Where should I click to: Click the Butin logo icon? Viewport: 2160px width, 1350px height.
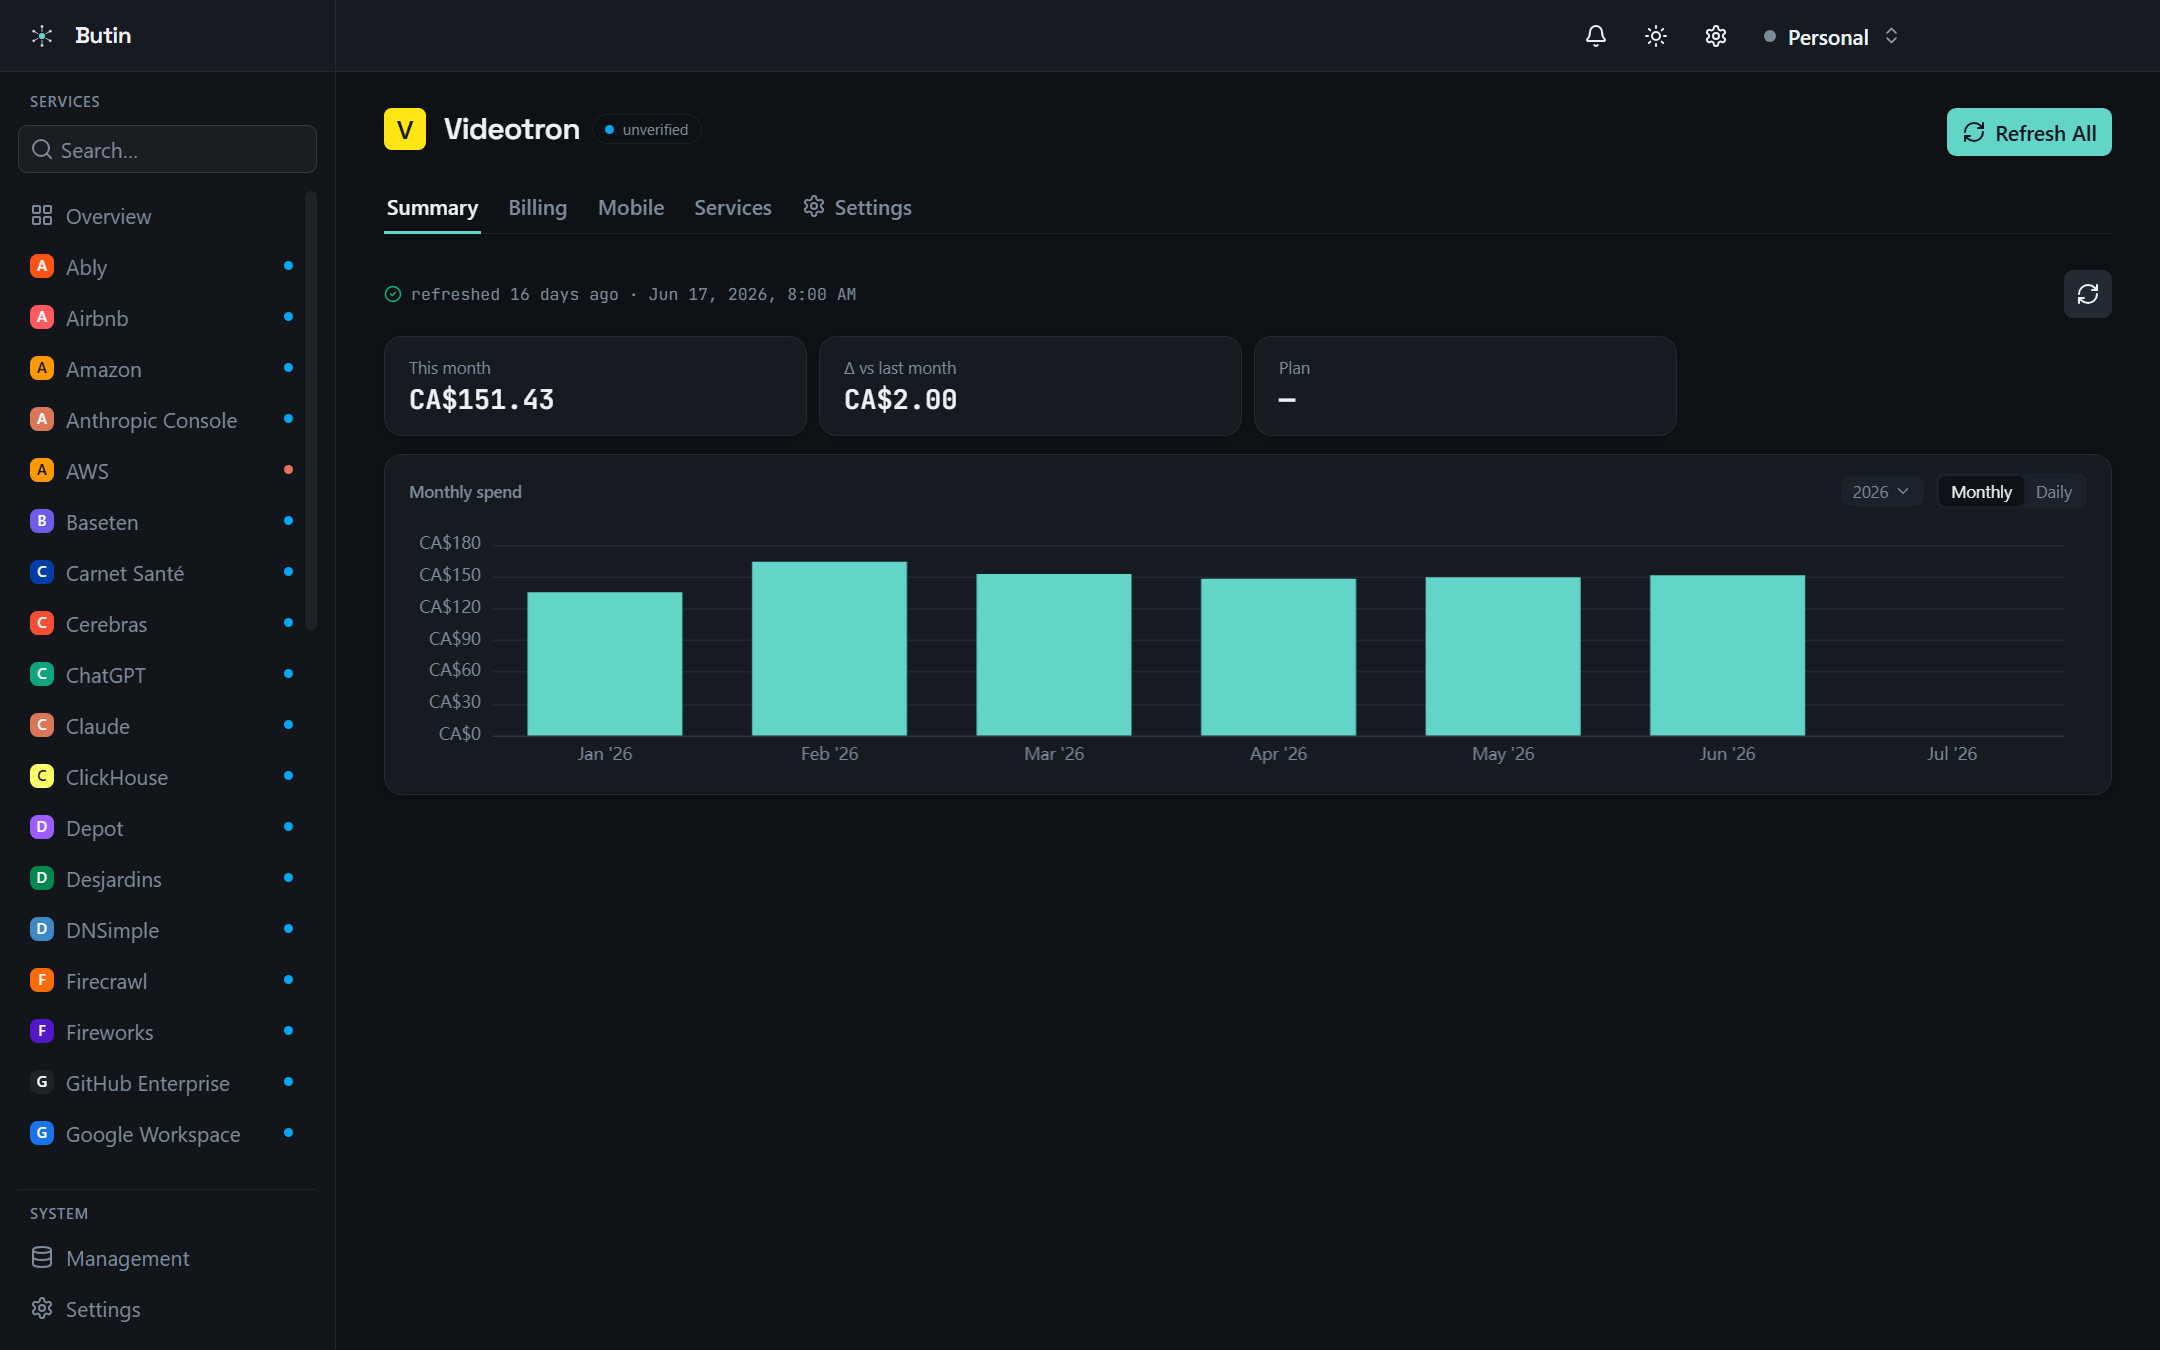click(42, 36)
